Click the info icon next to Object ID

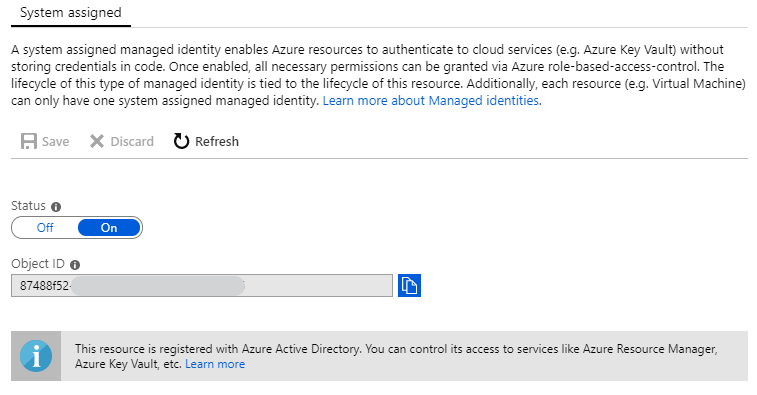point(75,265)
